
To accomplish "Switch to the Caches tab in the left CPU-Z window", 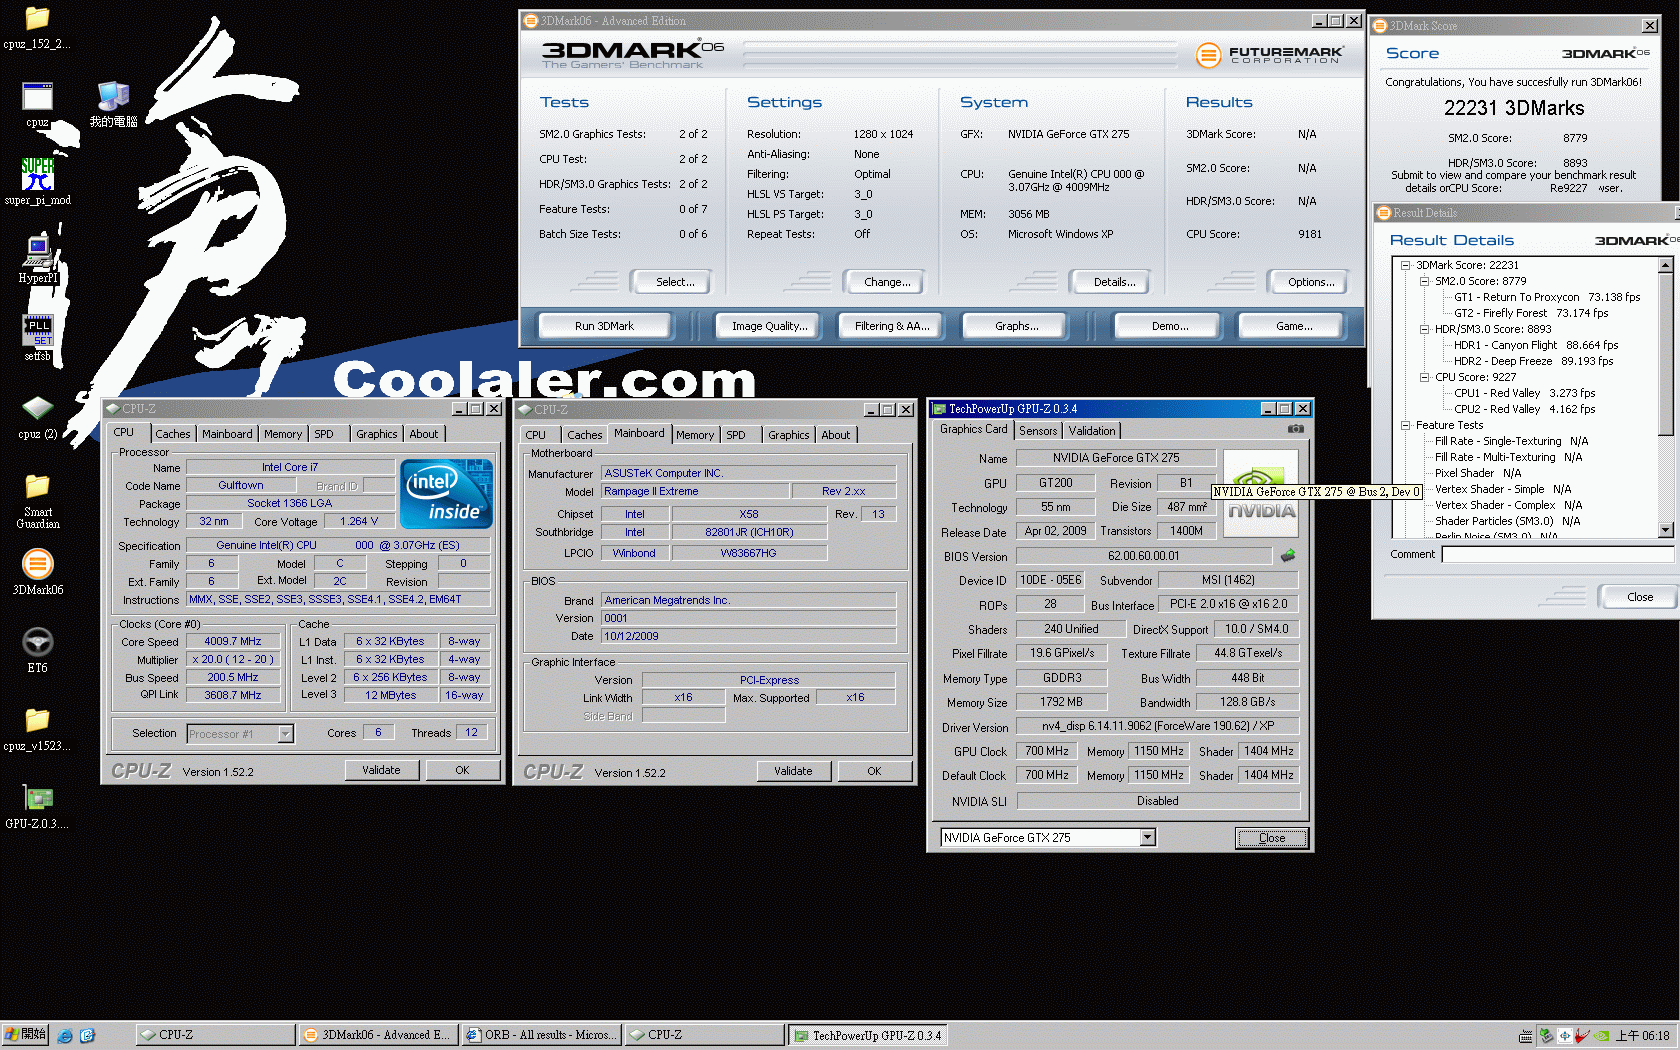I will pyautogui.click(x=172, y=434).
